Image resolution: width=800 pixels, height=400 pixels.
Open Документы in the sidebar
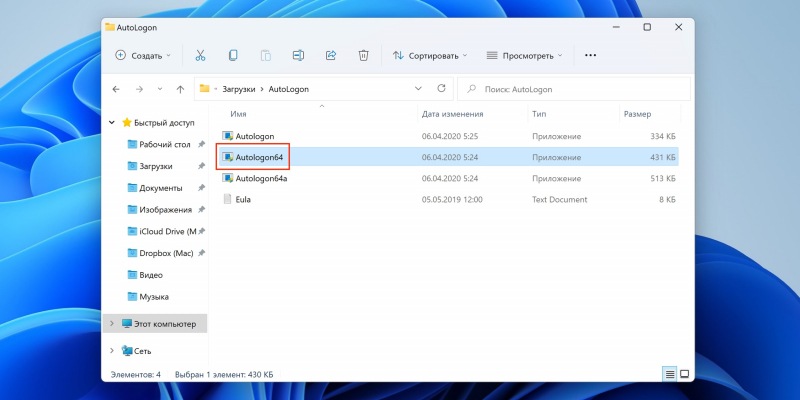(x=161, y=188)
